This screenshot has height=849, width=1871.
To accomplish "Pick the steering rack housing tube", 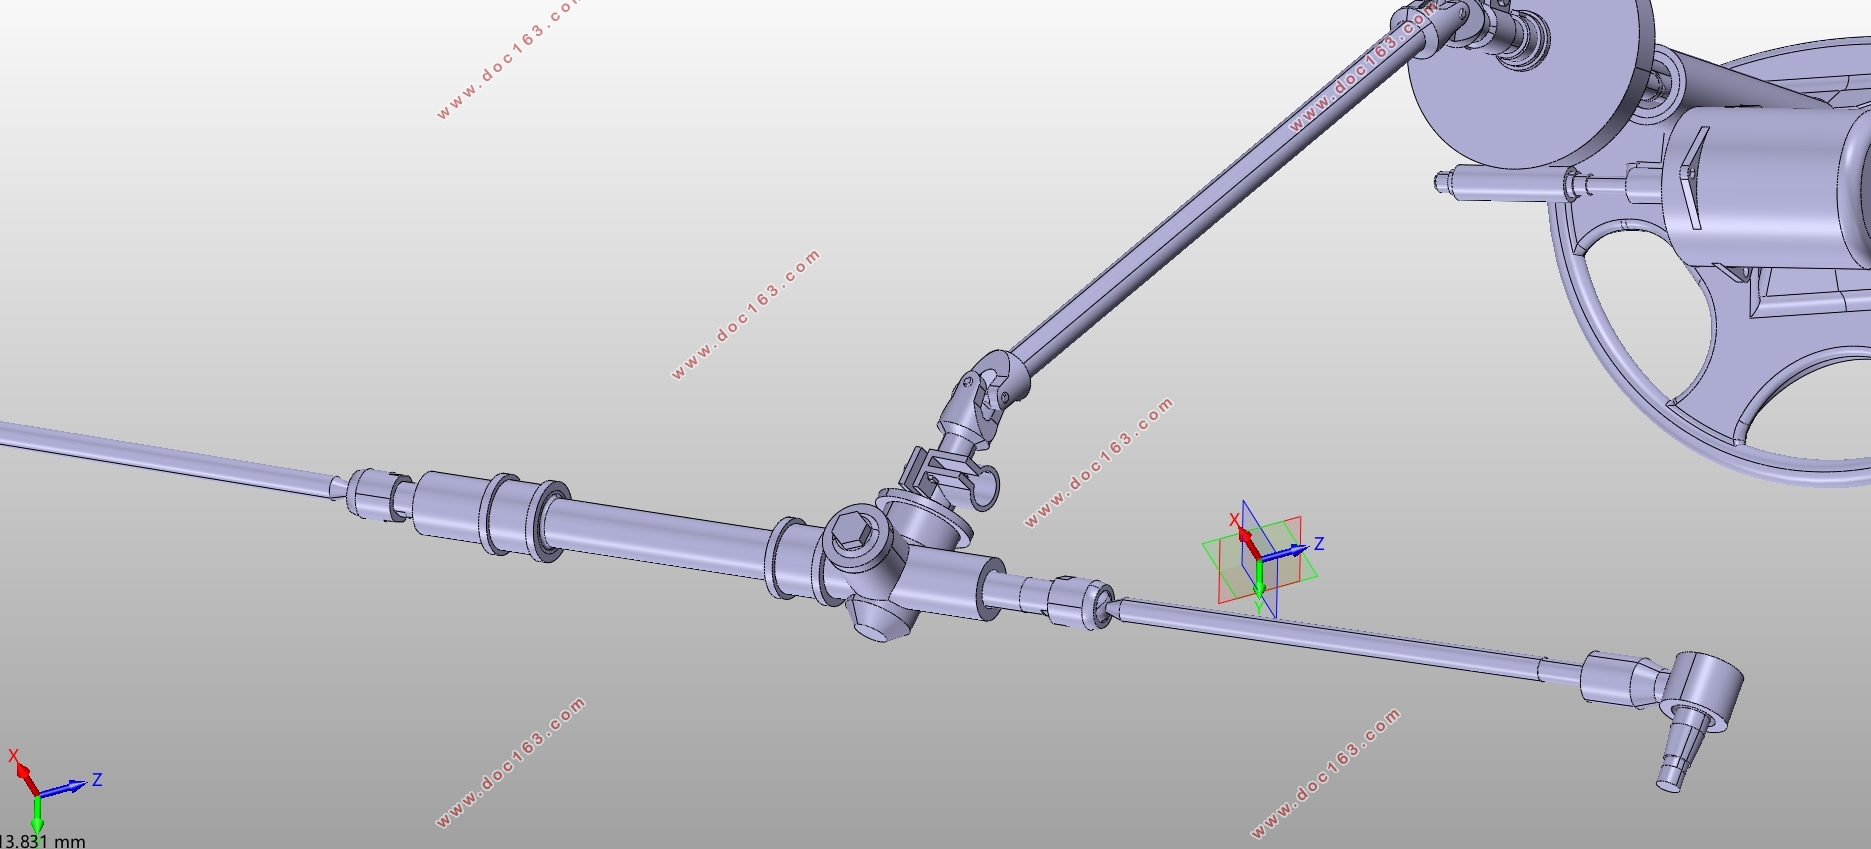I will coord(655,534).
